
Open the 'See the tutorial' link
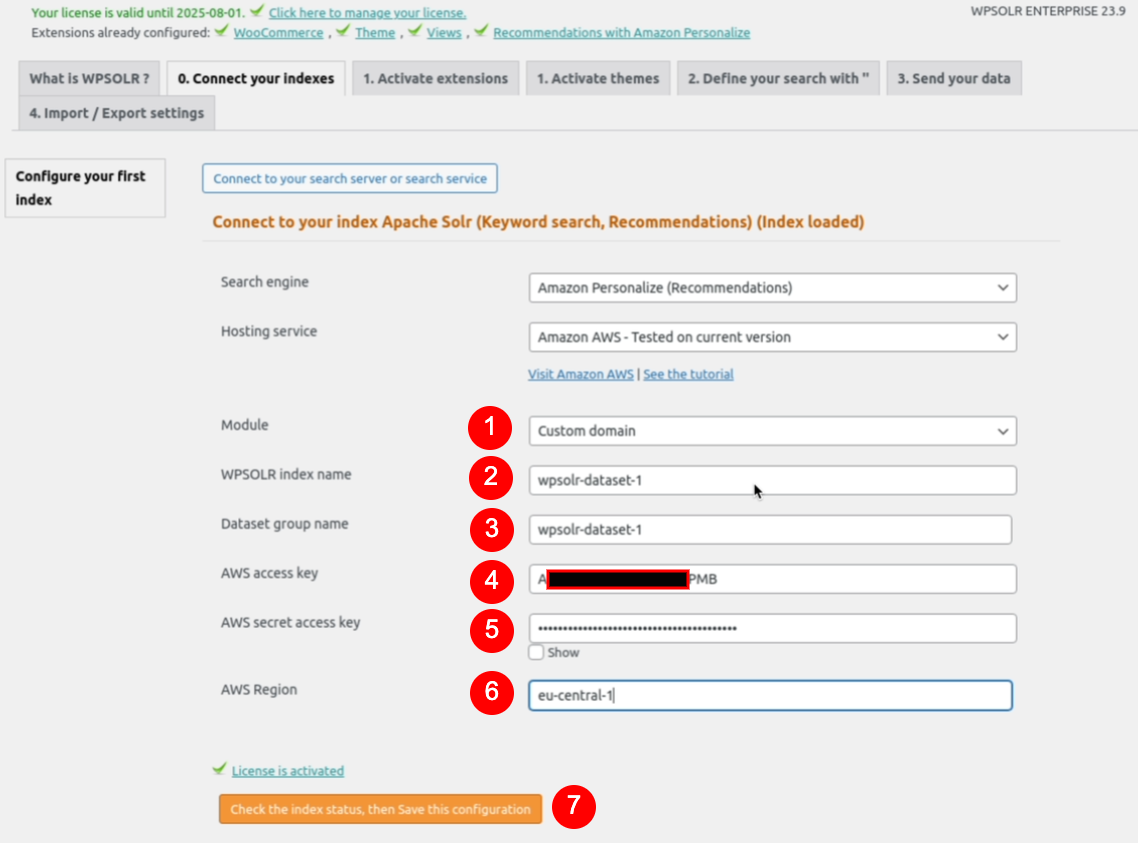click(x=688, y=374)
